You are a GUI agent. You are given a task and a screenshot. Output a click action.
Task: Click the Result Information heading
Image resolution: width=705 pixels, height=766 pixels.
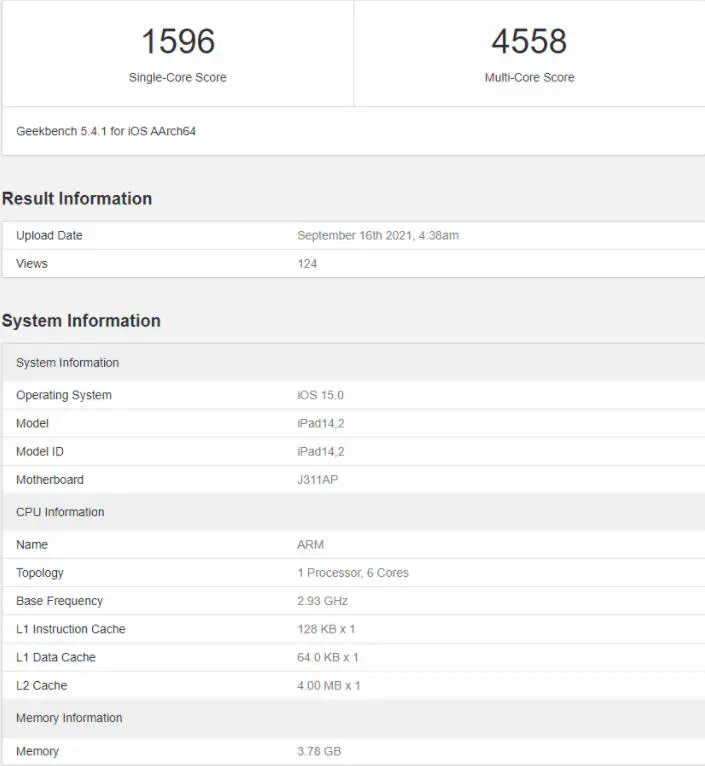[77, 198]
